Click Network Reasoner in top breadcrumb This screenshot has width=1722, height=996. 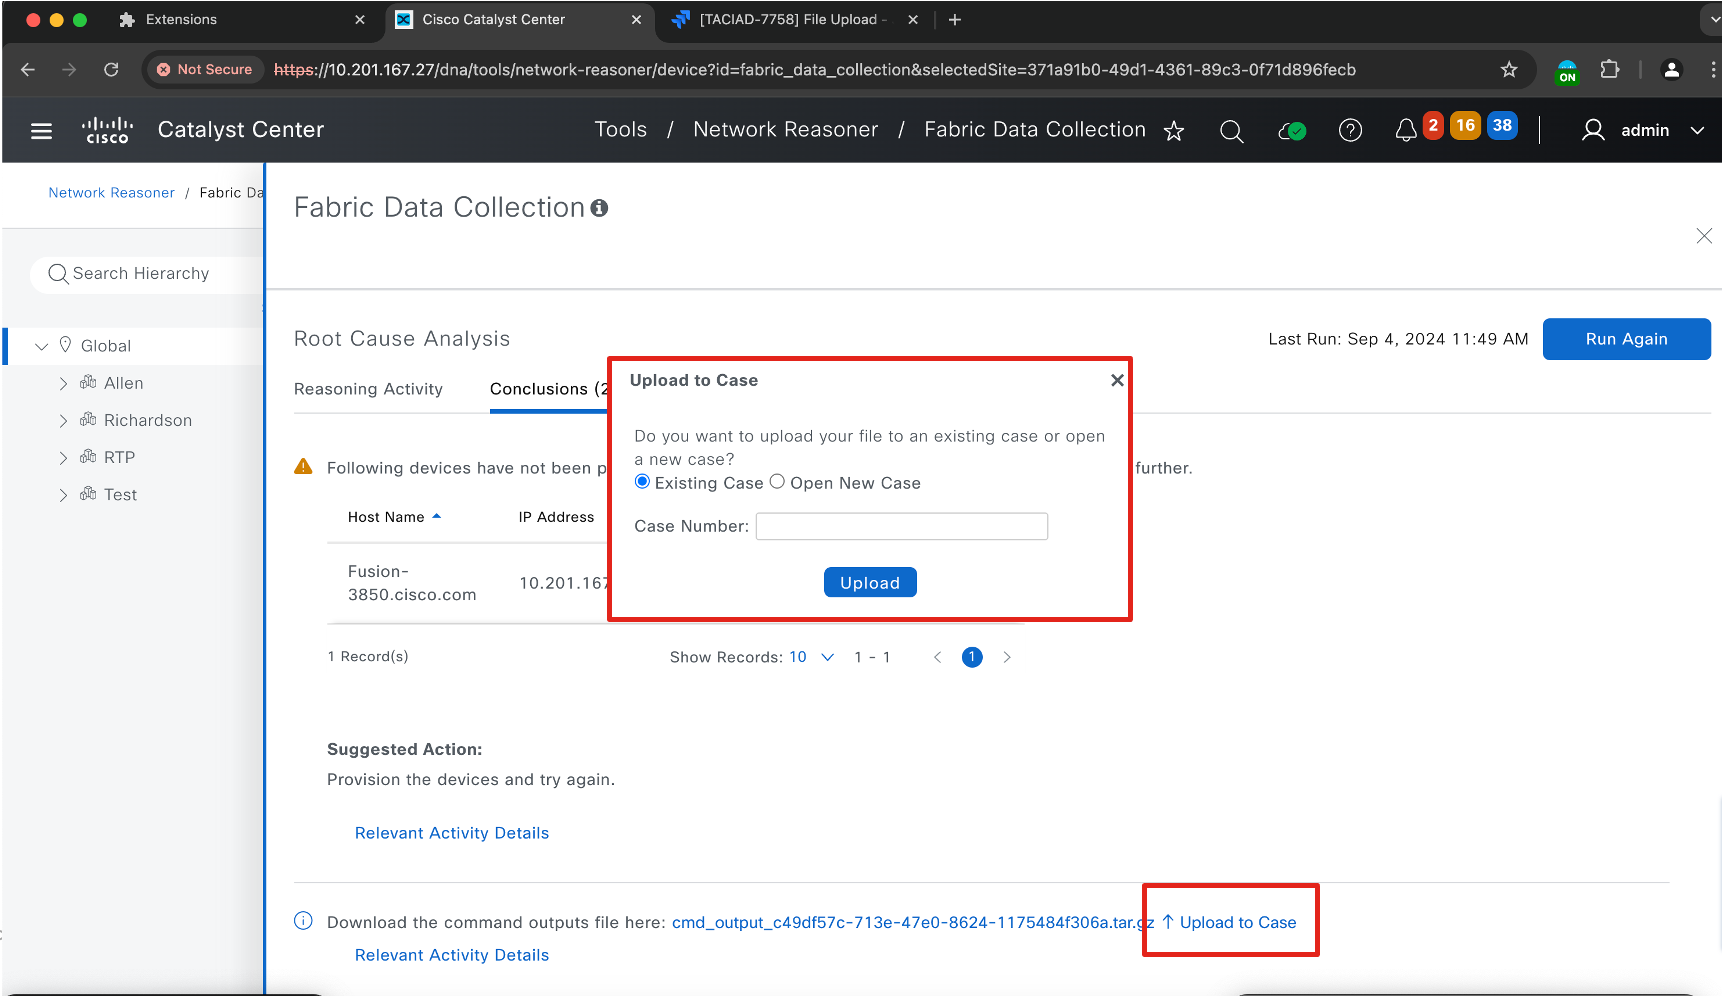(785, 130)
